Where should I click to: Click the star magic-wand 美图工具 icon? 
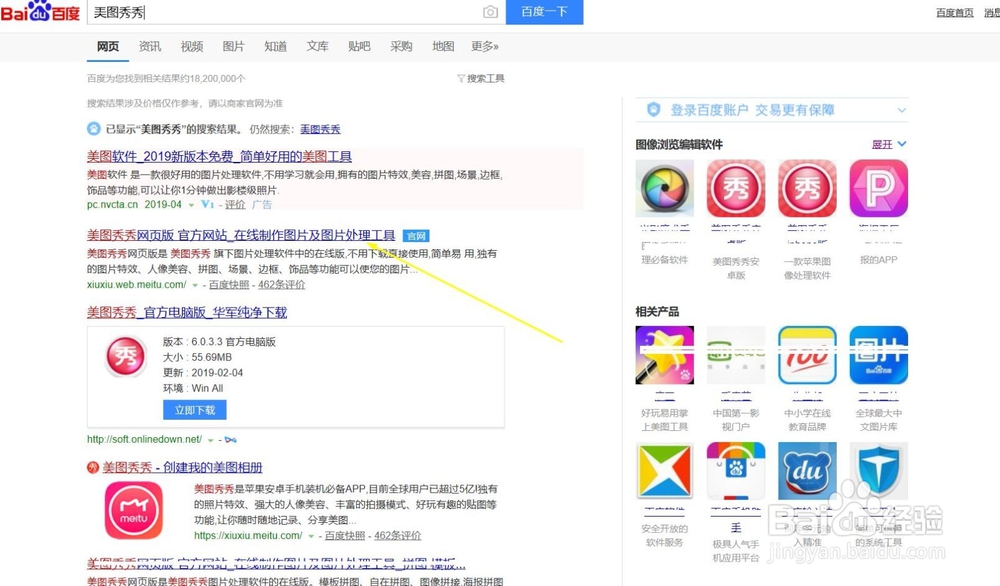[x=664, y=355]
